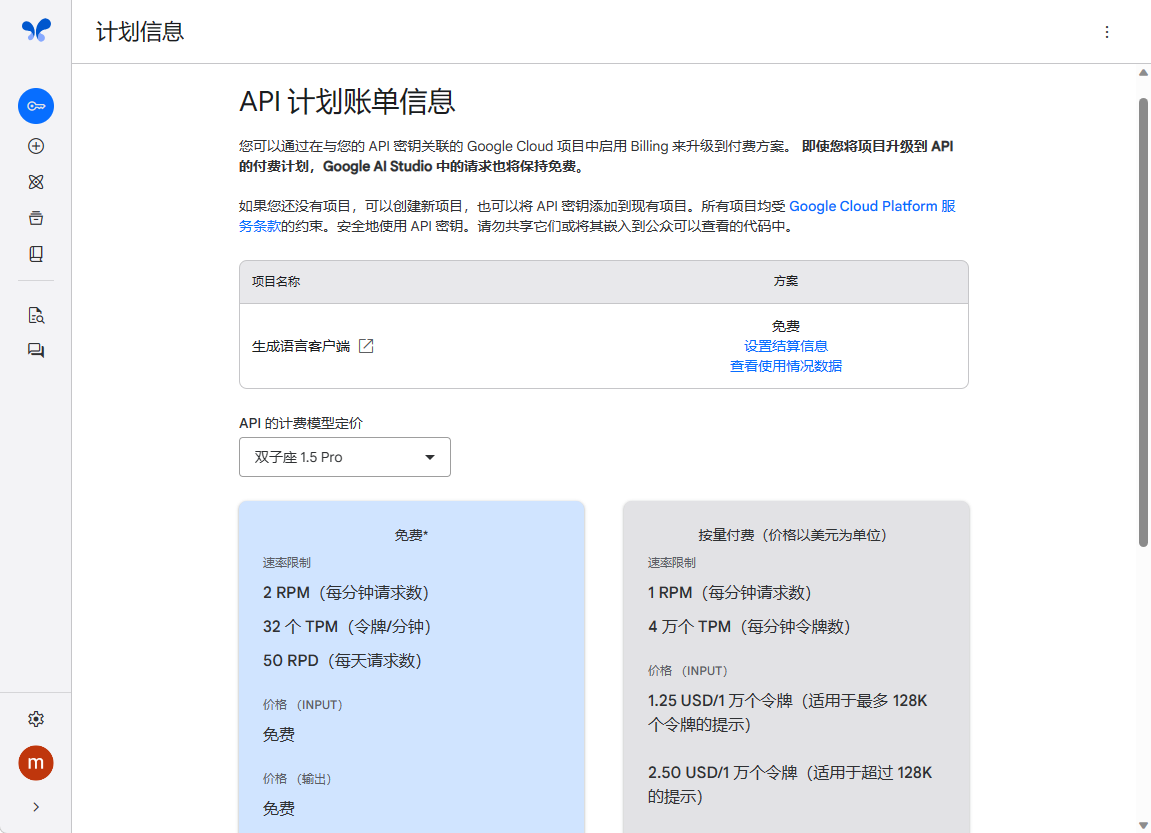Image resolution: width=1151 pixels, height=833 pixels.
Task: Open the 双子座 1.5 Pro model dropdown
Action: (345, 457)
